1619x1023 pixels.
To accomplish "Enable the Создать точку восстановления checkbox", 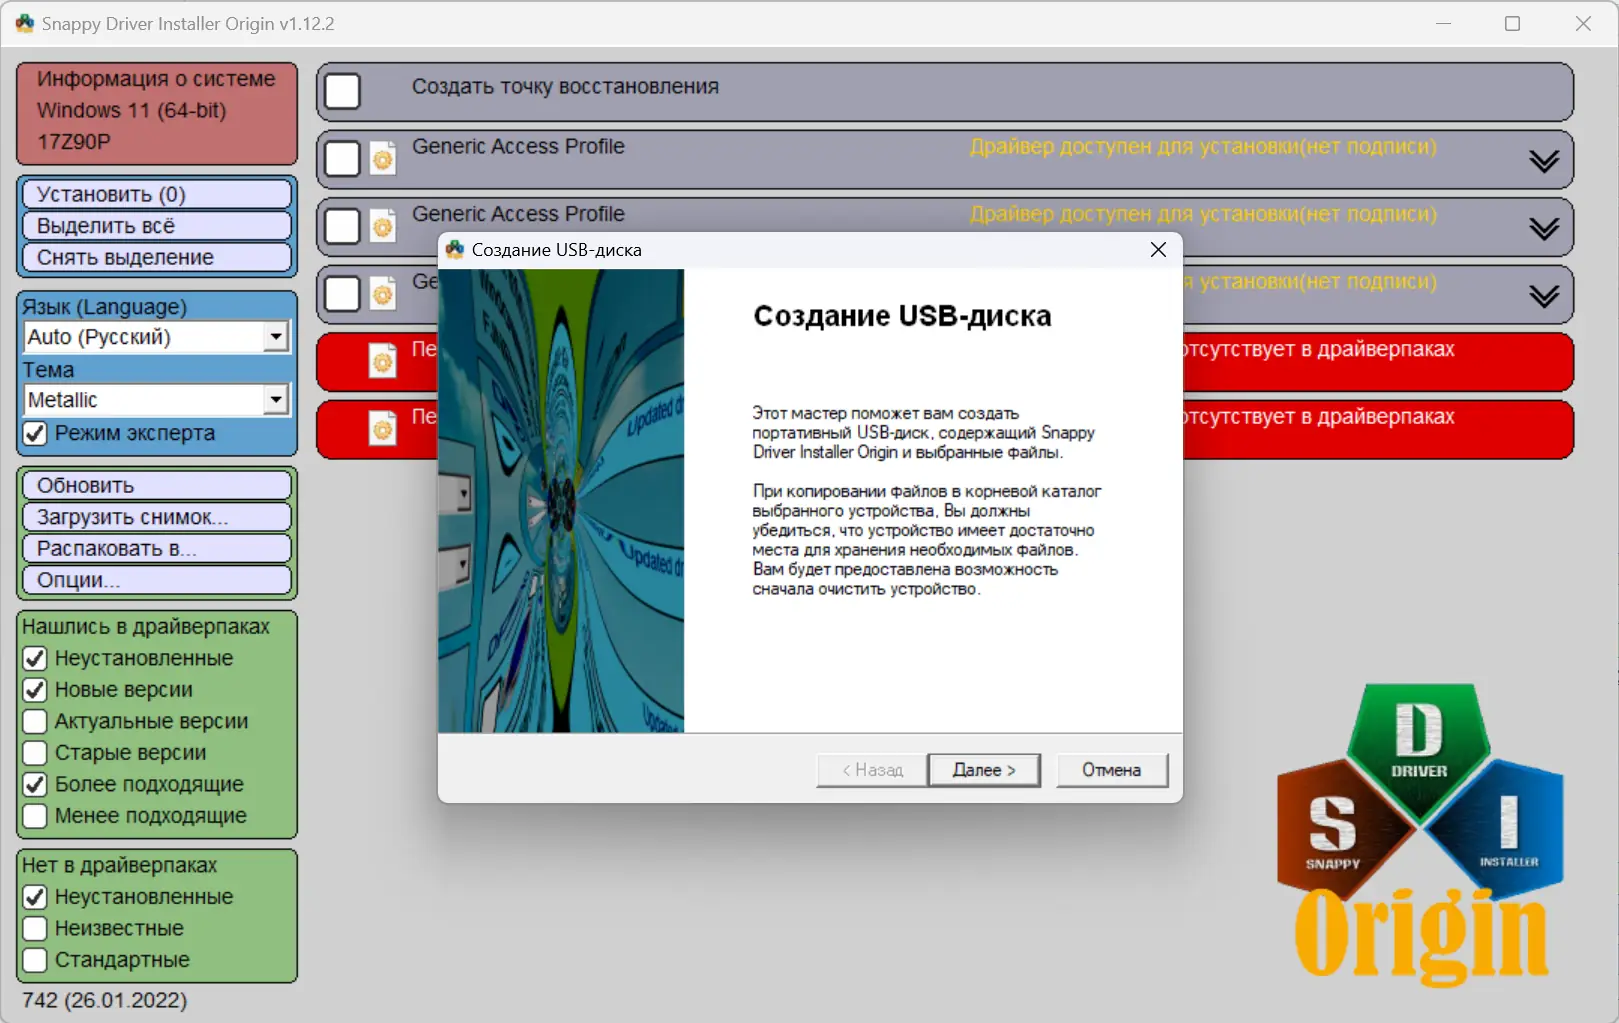I will (x=341, y=91).
